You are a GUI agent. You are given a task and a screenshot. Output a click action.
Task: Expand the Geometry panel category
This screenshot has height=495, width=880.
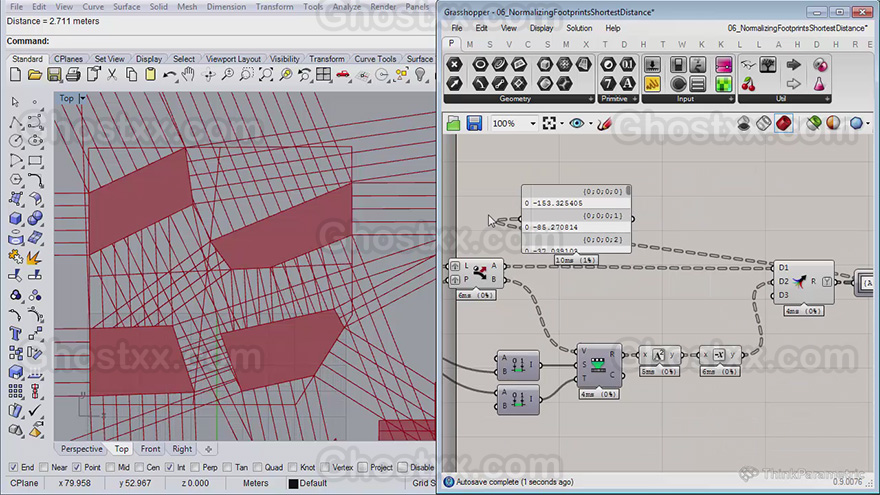tap(591, 99)
